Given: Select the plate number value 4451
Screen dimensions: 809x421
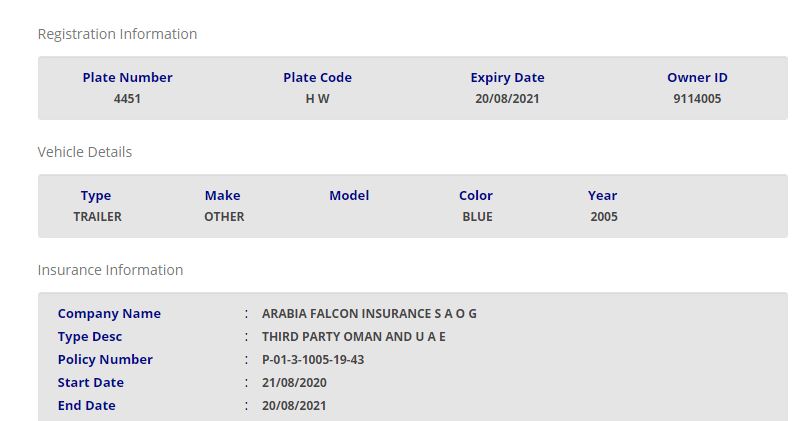Looking at the screenshot, I should (127, 99).
